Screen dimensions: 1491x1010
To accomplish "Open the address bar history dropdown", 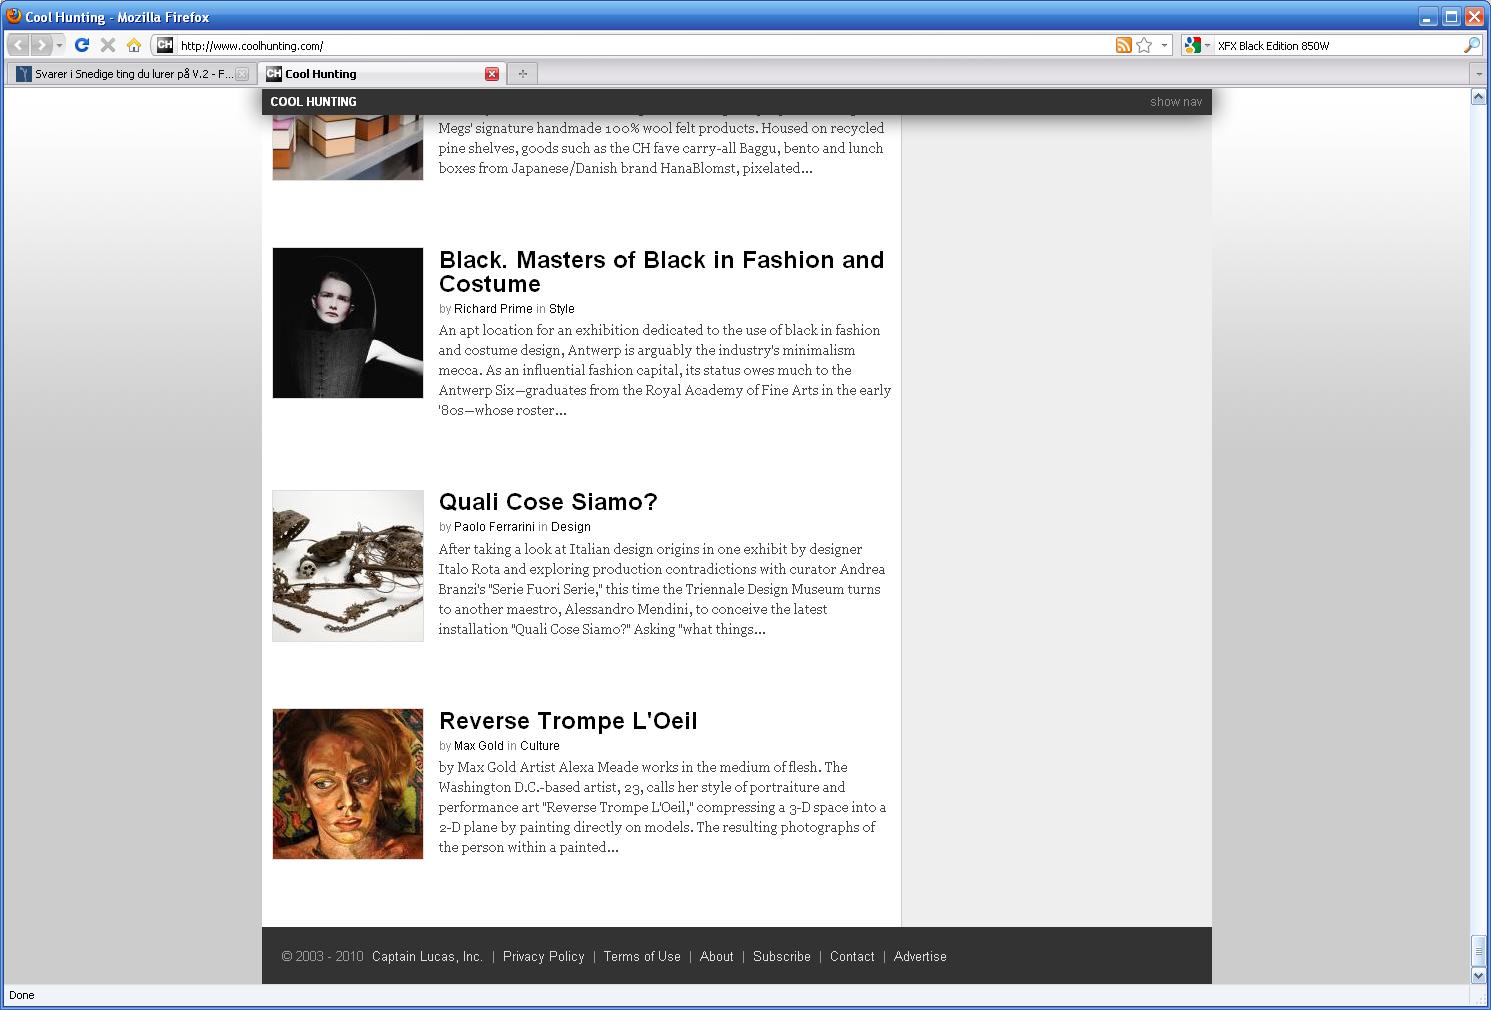I will [1164, 45].
